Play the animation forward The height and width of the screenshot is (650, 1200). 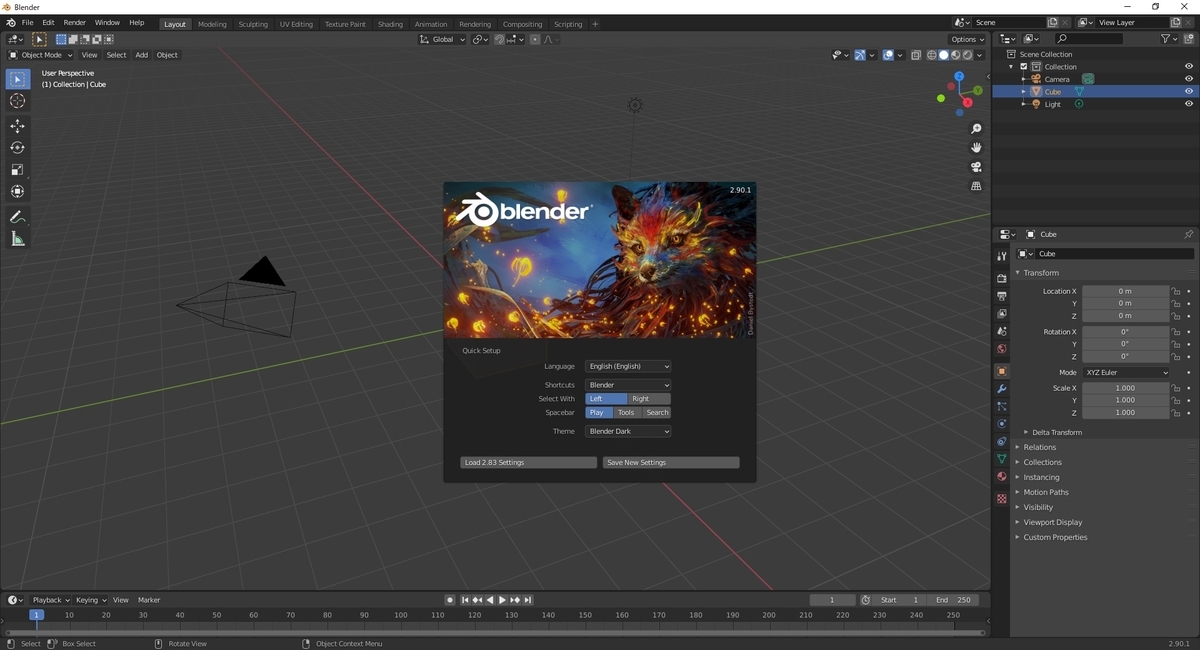click(502, 600)
